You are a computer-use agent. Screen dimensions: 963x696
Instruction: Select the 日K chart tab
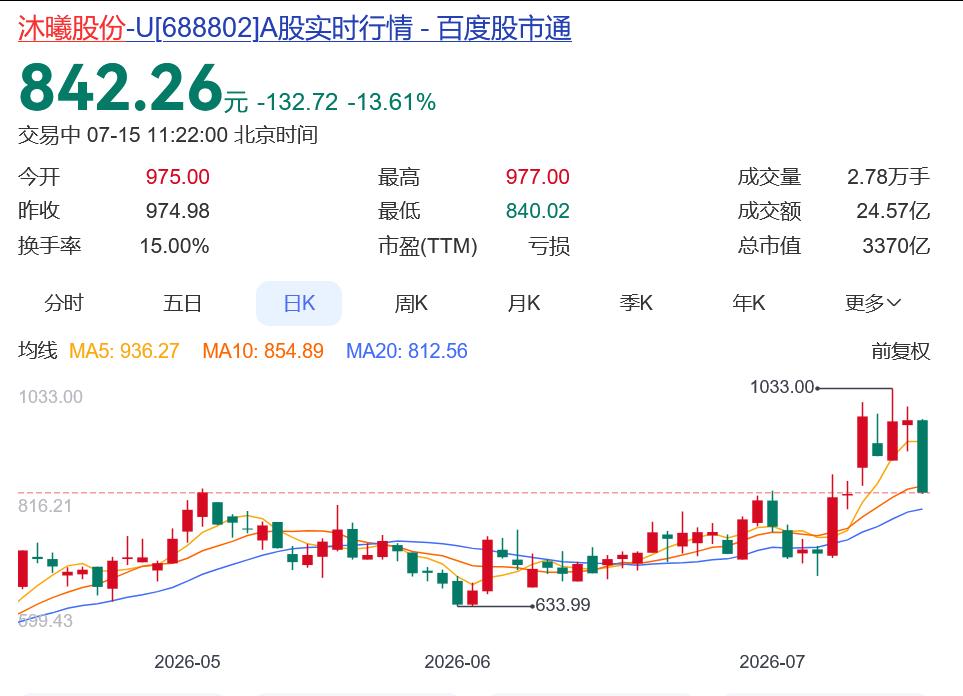(299, 303)
